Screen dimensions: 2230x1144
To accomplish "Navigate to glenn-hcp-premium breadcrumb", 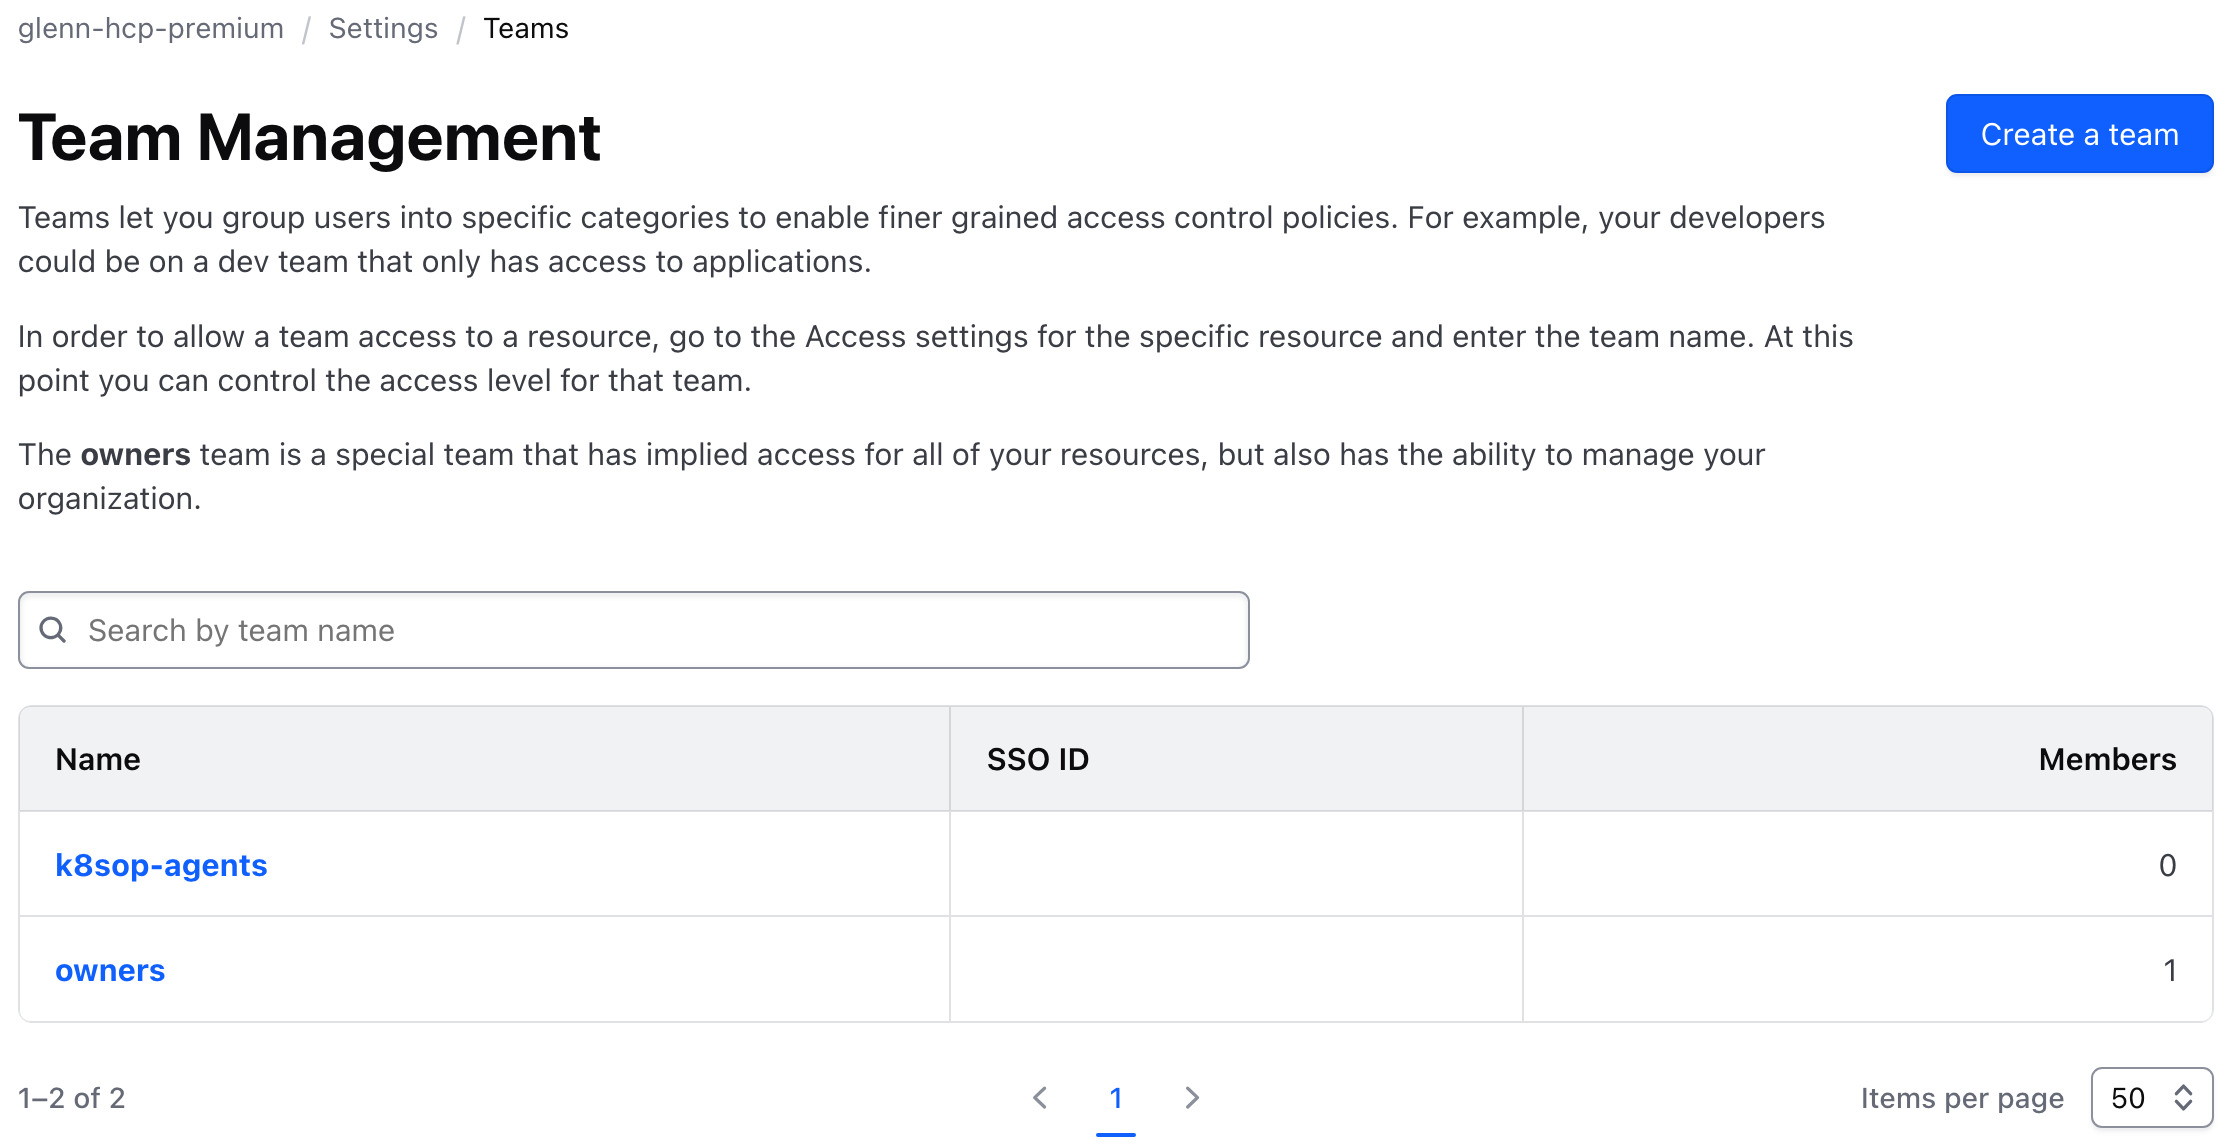I will coord(151,28).
